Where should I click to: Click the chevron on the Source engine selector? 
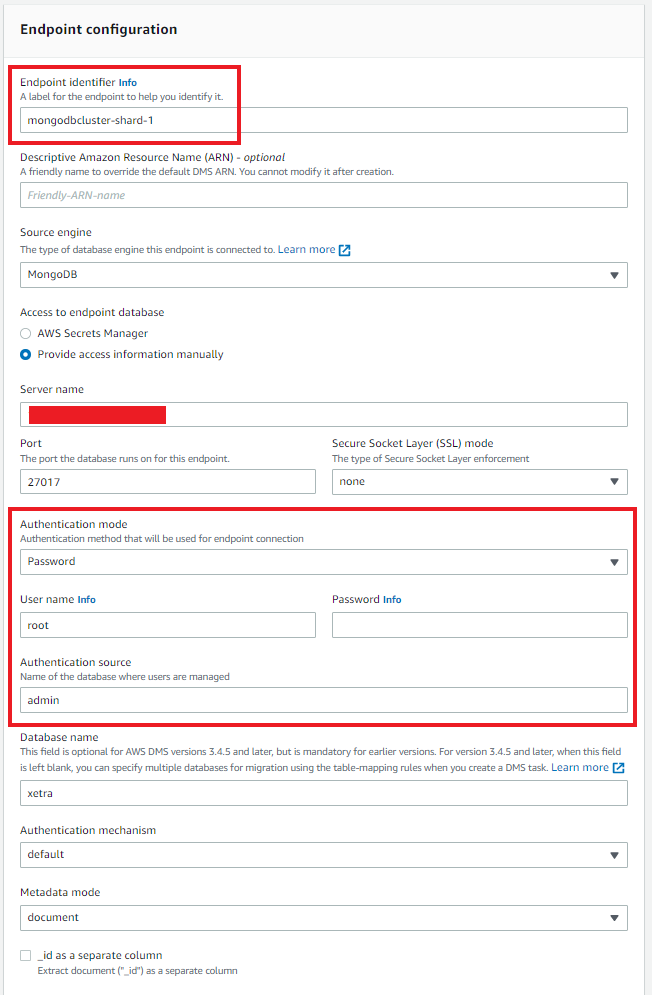(614, 274)
